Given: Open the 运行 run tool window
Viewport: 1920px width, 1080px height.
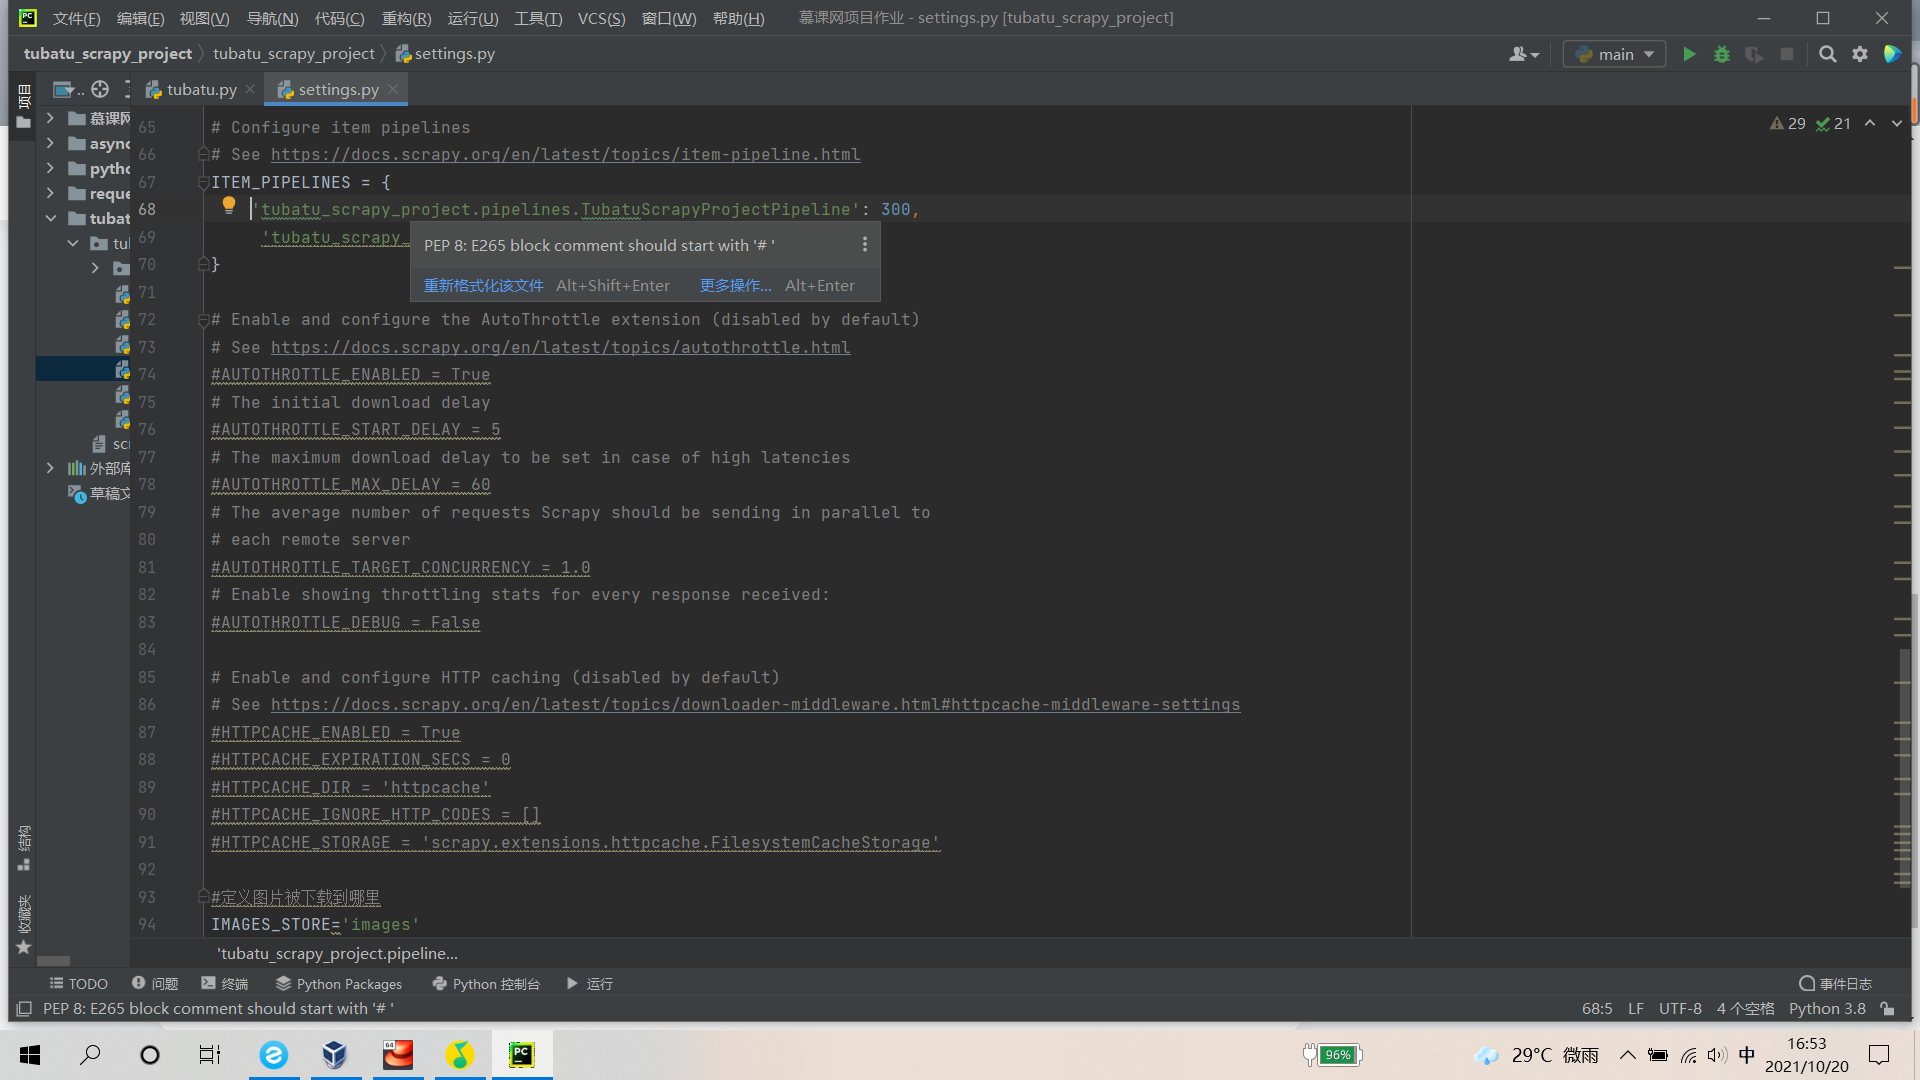Looking at the screenshot, I should (x=590, y=984).
